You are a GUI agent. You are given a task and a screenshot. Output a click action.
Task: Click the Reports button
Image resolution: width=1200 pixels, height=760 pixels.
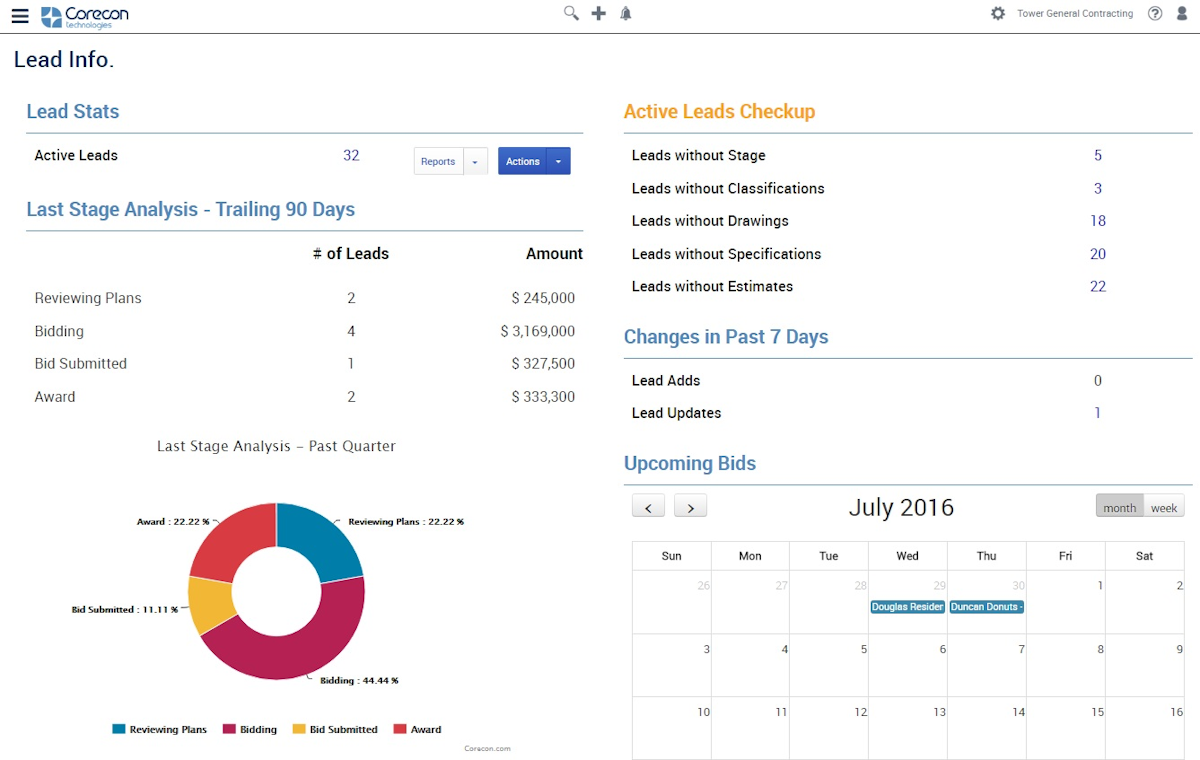coord(438,161)
